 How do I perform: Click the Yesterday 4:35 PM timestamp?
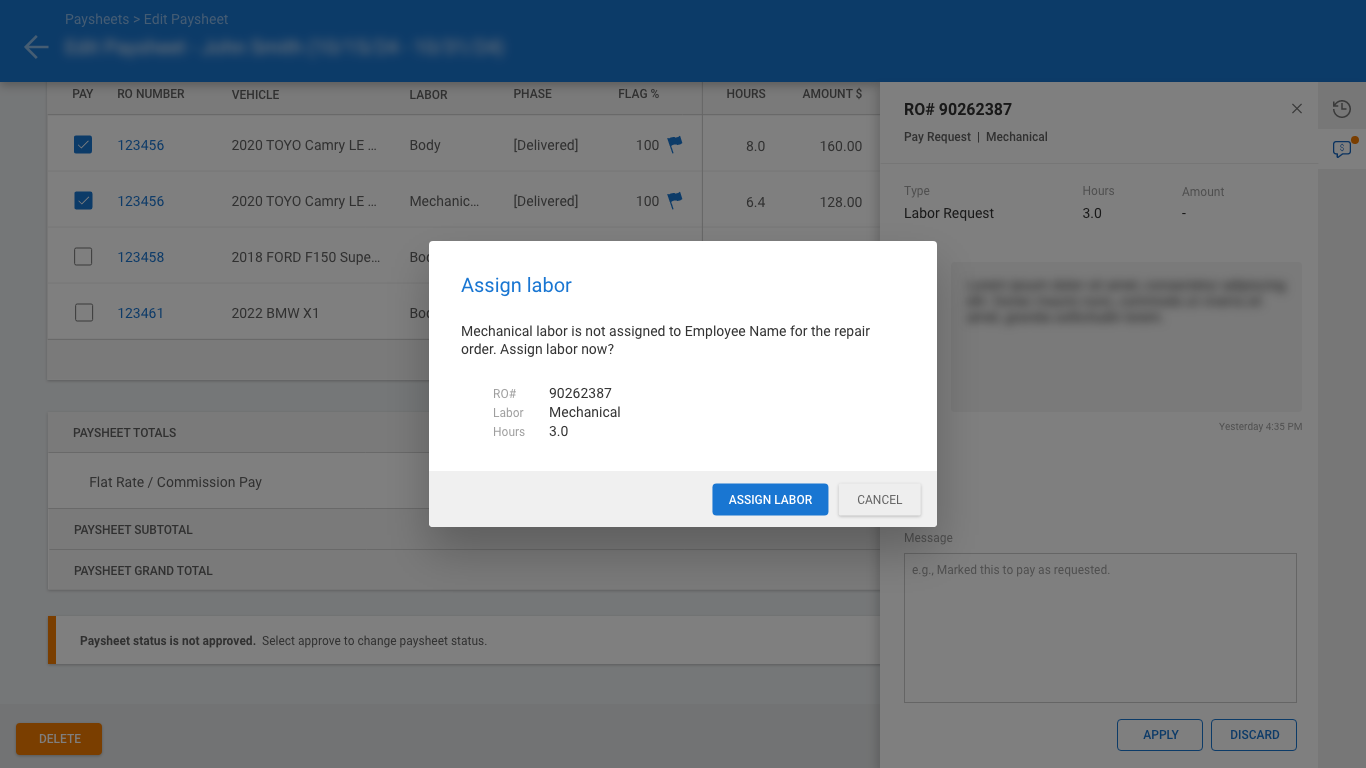1260,427
